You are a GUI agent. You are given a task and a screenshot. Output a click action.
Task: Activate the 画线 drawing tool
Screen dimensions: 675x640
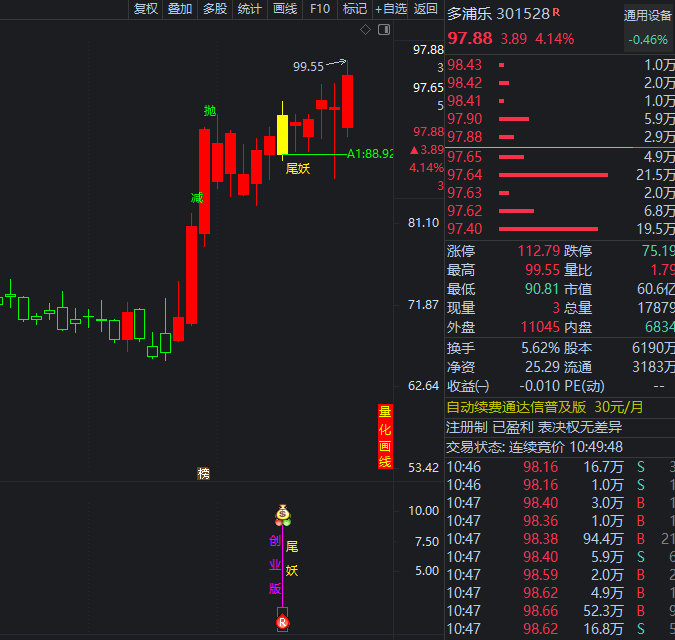pos(285,9)
